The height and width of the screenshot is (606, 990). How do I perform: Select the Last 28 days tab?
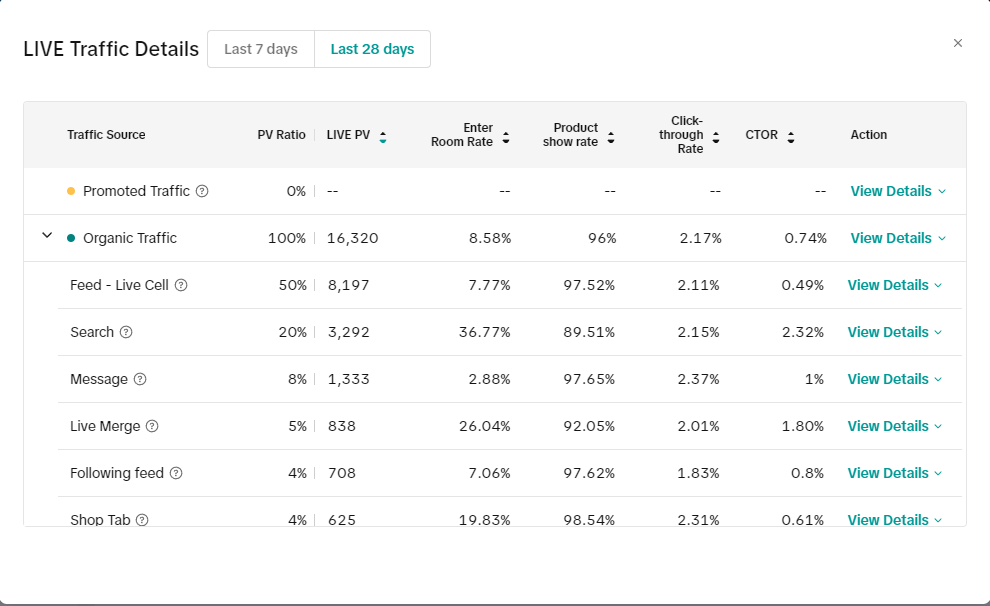coord(372,49)
